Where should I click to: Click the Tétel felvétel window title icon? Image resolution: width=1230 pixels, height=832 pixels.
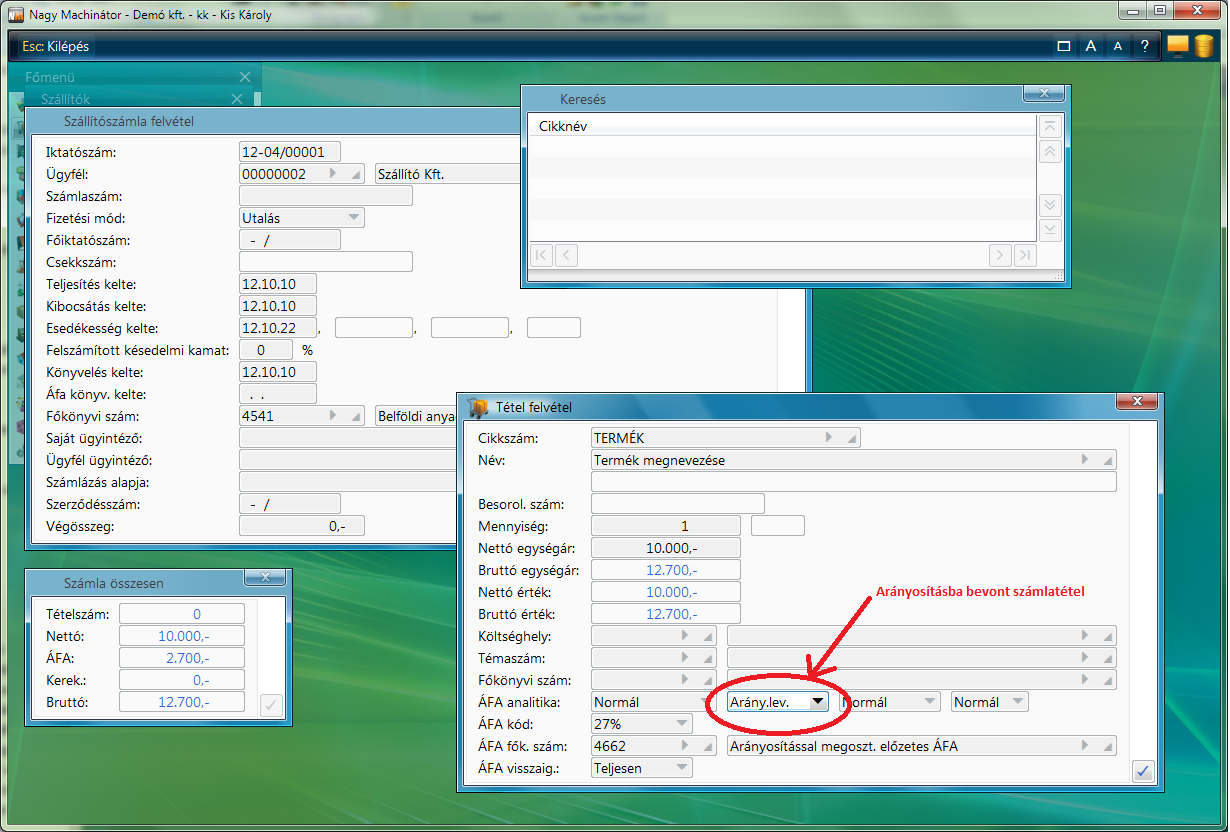pos(478,406)
